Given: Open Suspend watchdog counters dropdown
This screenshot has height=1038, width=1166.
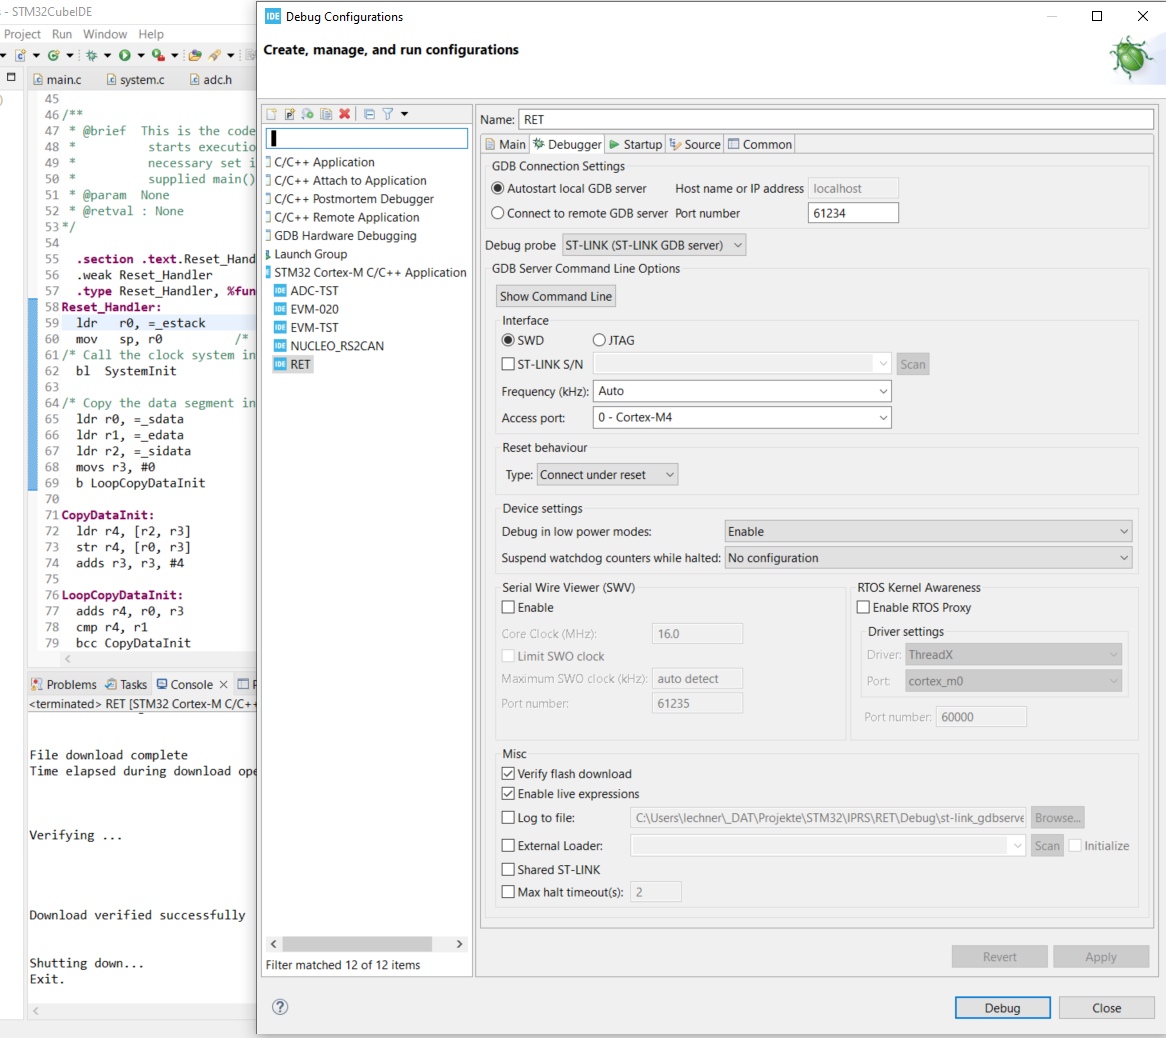Looking at the screenshot, I should [928, 558].
